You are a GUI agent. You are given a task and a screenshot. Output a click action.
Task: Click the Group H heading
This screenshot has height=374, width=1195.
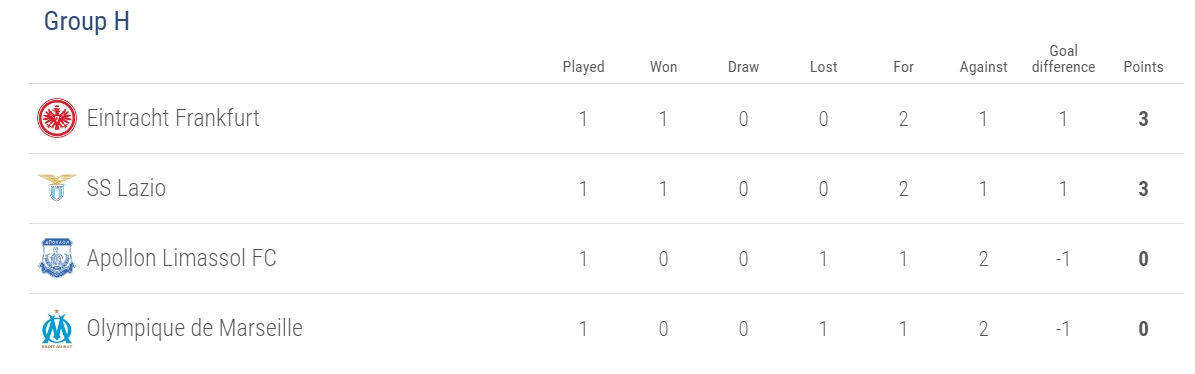tap(87, 21)
